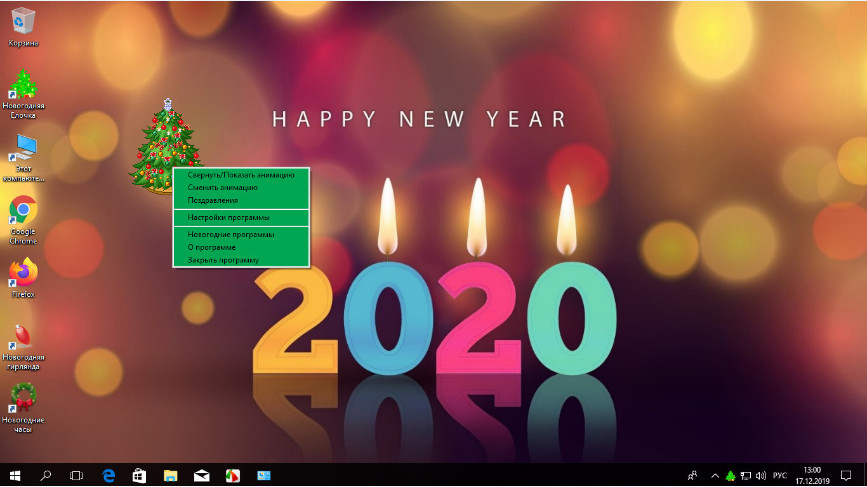Open File Explorer from taskbar
Image resolution: width=867 pixels, height=487 pixels.
170,475
